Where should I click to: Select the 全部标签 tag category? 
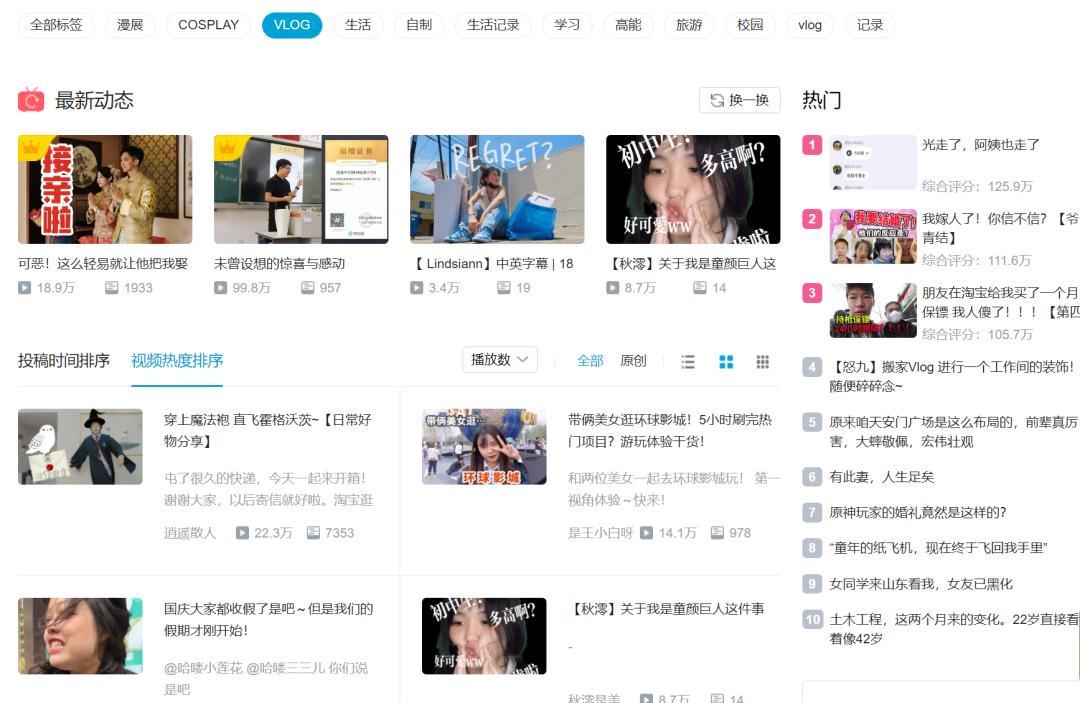pyautogui.click(x=56, y=25)
